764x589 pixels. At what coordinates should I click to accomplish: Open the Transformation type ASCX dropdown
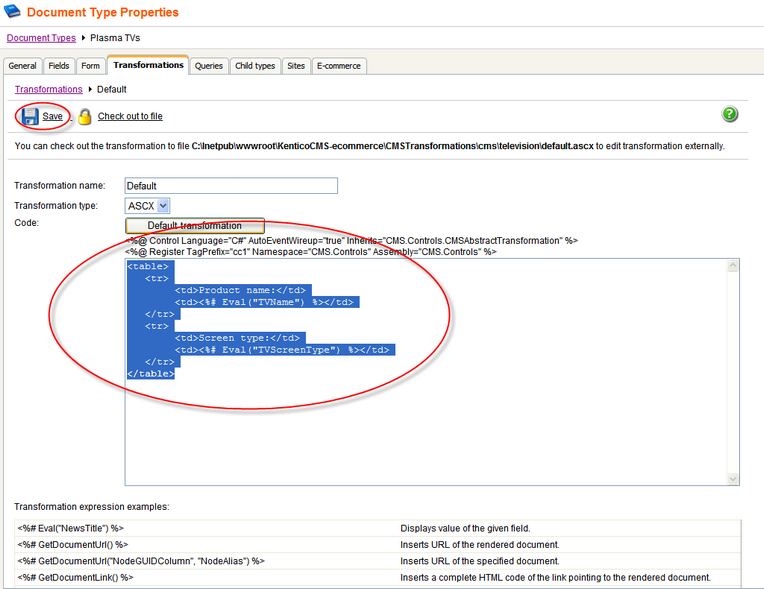pyautogui.click(x=147, y=206)
